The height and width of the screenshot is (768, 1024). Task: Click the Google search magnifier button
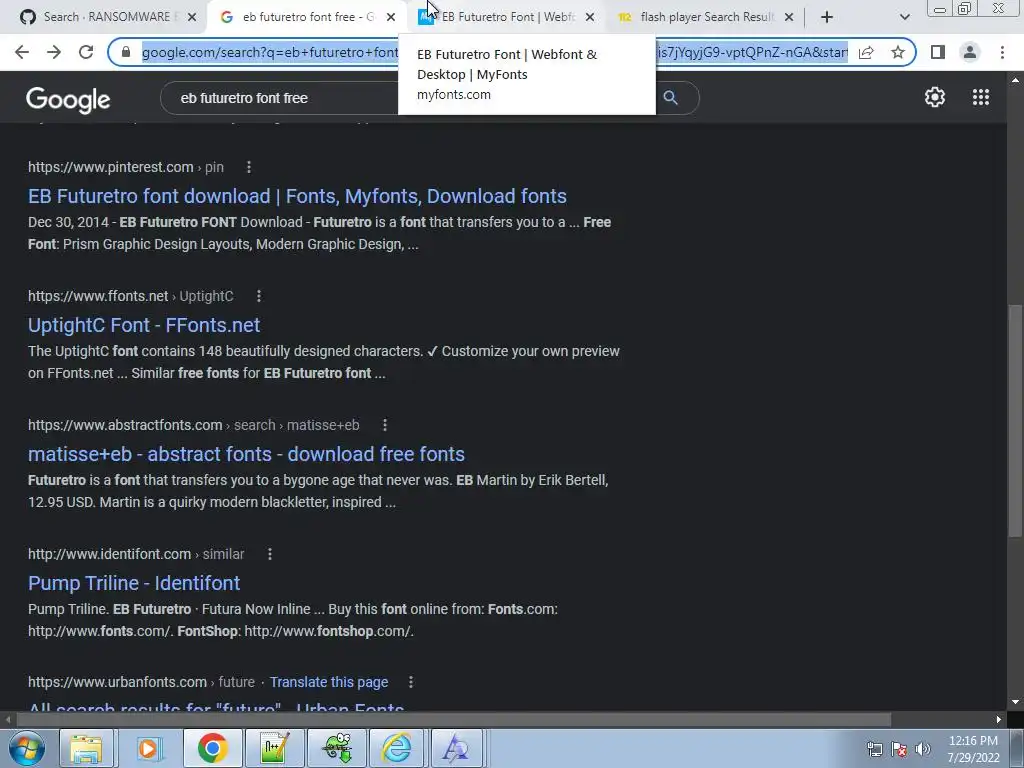(x=671, y=98)
